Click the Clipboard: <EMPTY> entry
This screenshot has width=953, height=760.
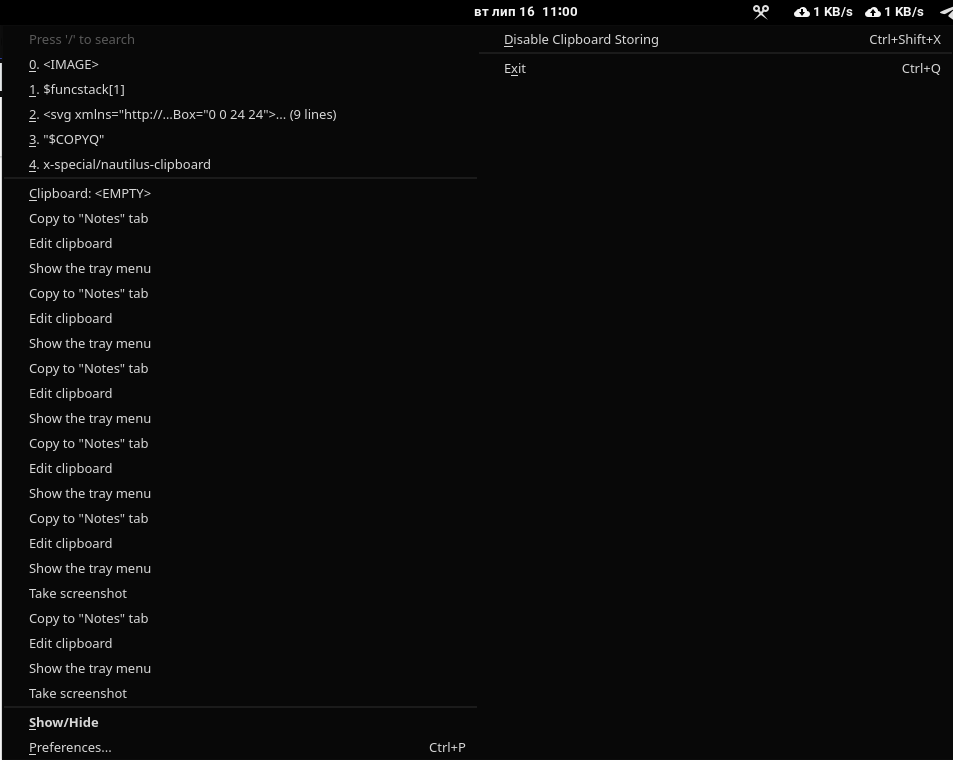click(90, 193)
